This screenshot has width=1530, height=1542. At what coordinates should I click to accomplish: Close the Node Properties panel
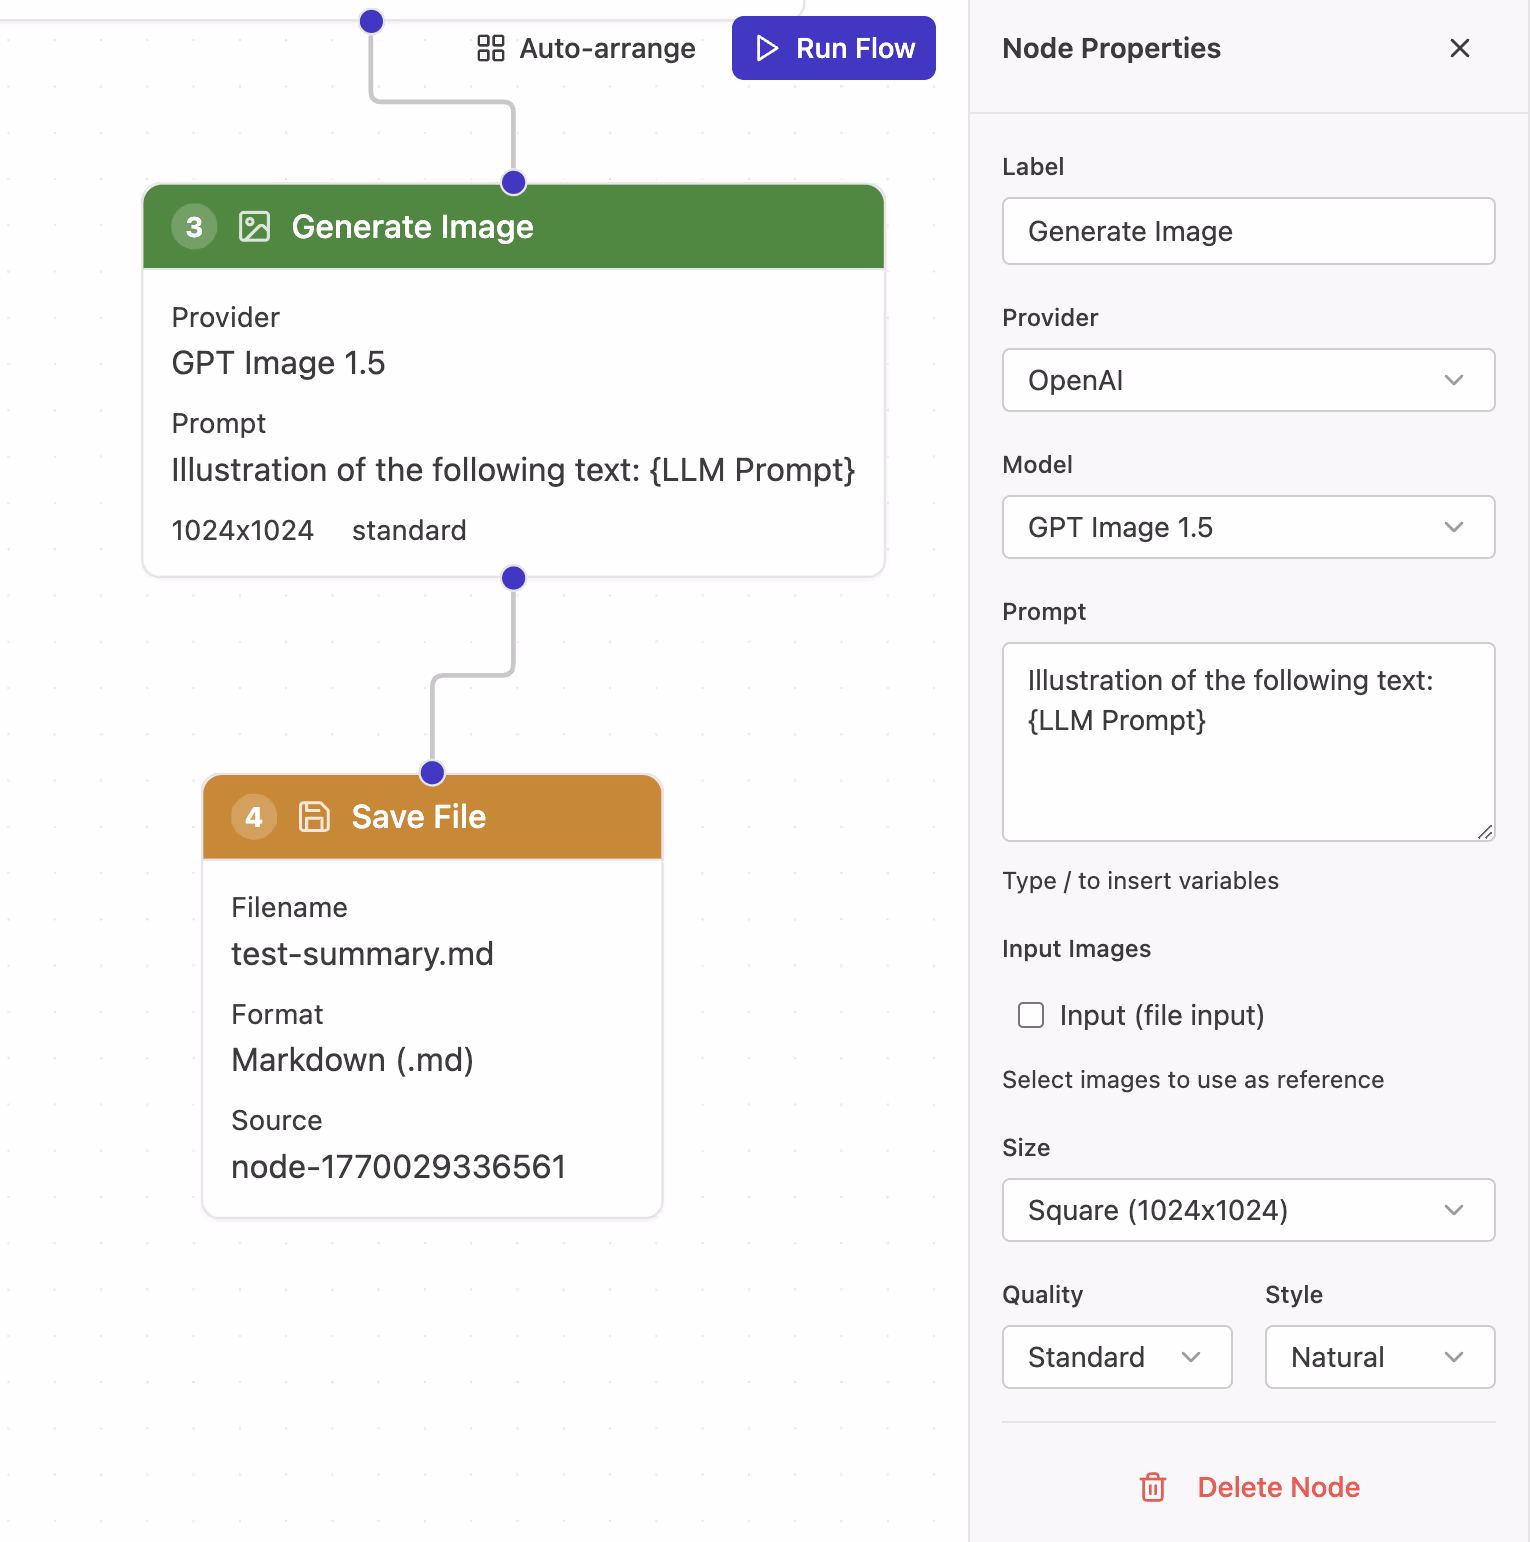pos(1459,48)
